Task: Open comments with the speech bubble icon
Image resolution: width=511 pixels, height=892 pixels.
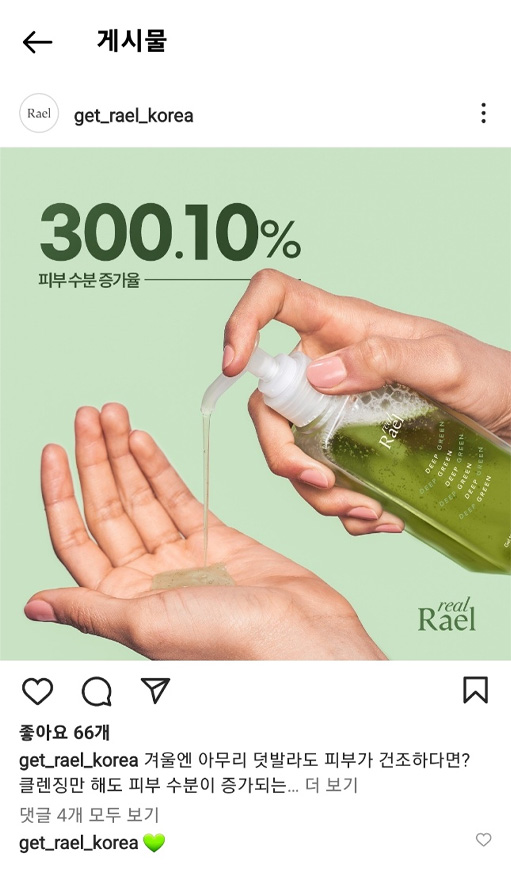Action: [97, 692]
